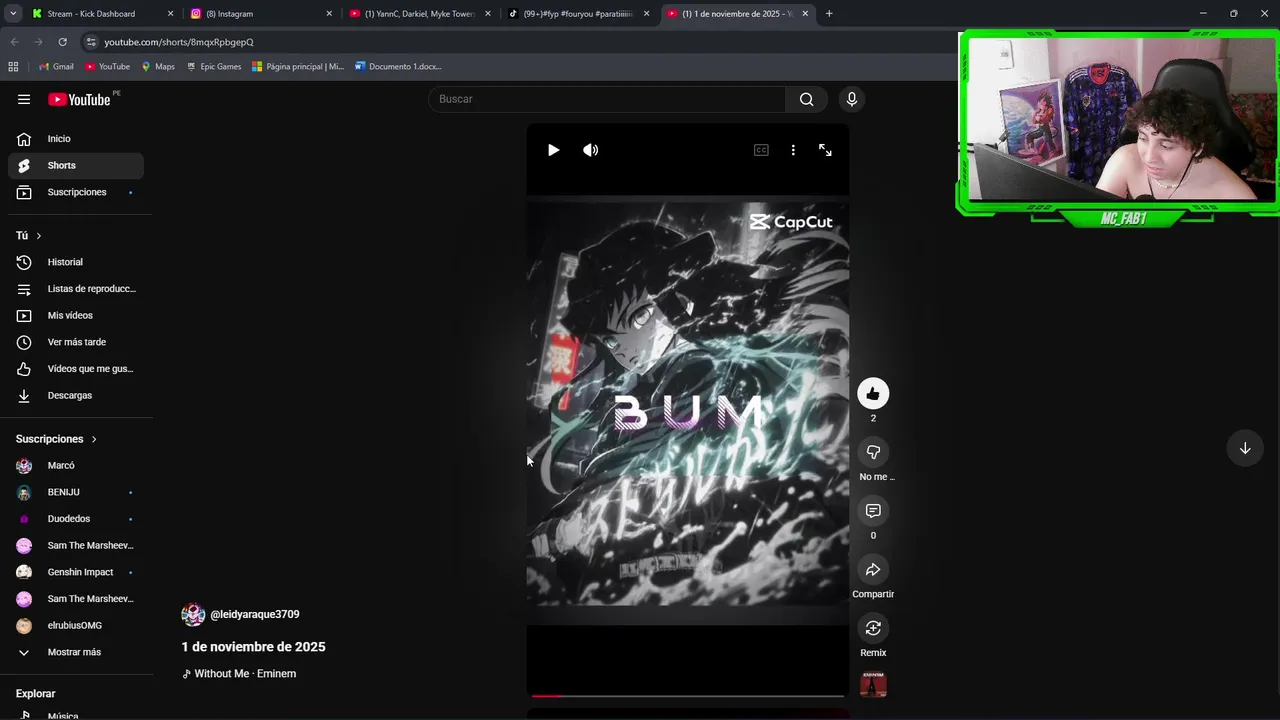The width and height of the screenshot is (1280, 720).
Task: Go to the next Short with down arrow
Action: point(1245,448)
